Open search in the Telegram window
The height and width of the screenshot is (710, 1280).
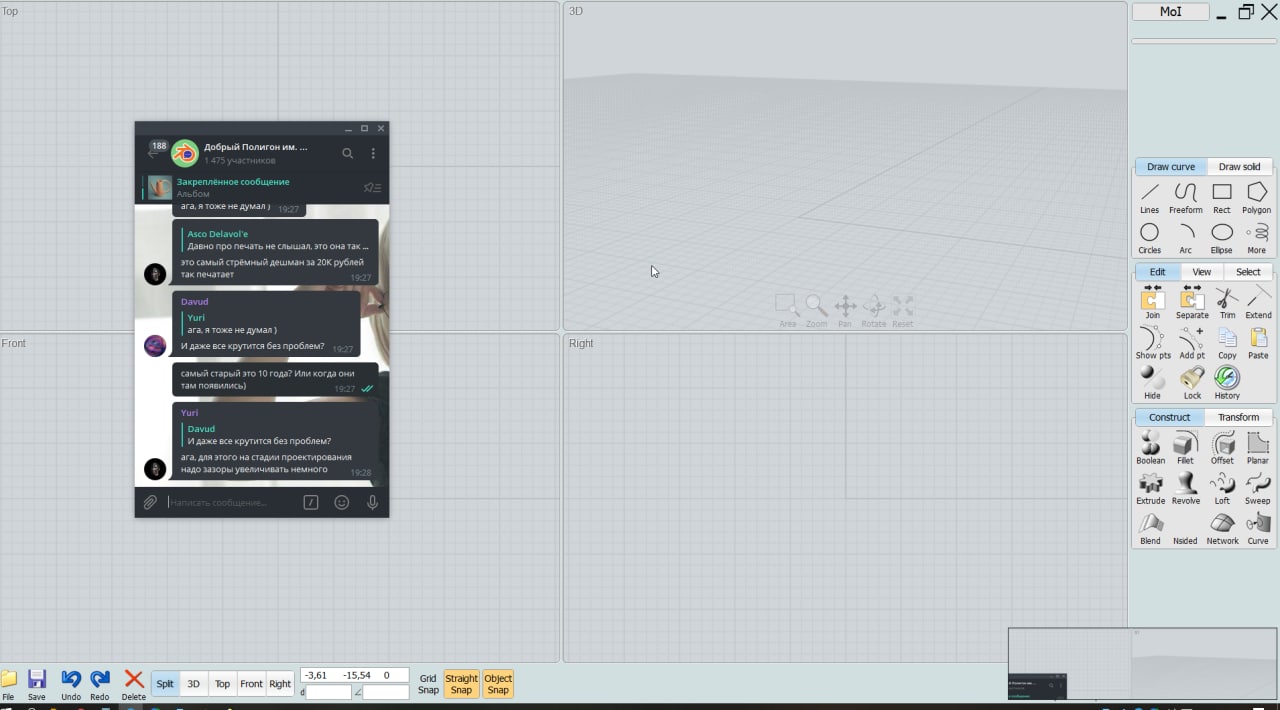(348, 153)
